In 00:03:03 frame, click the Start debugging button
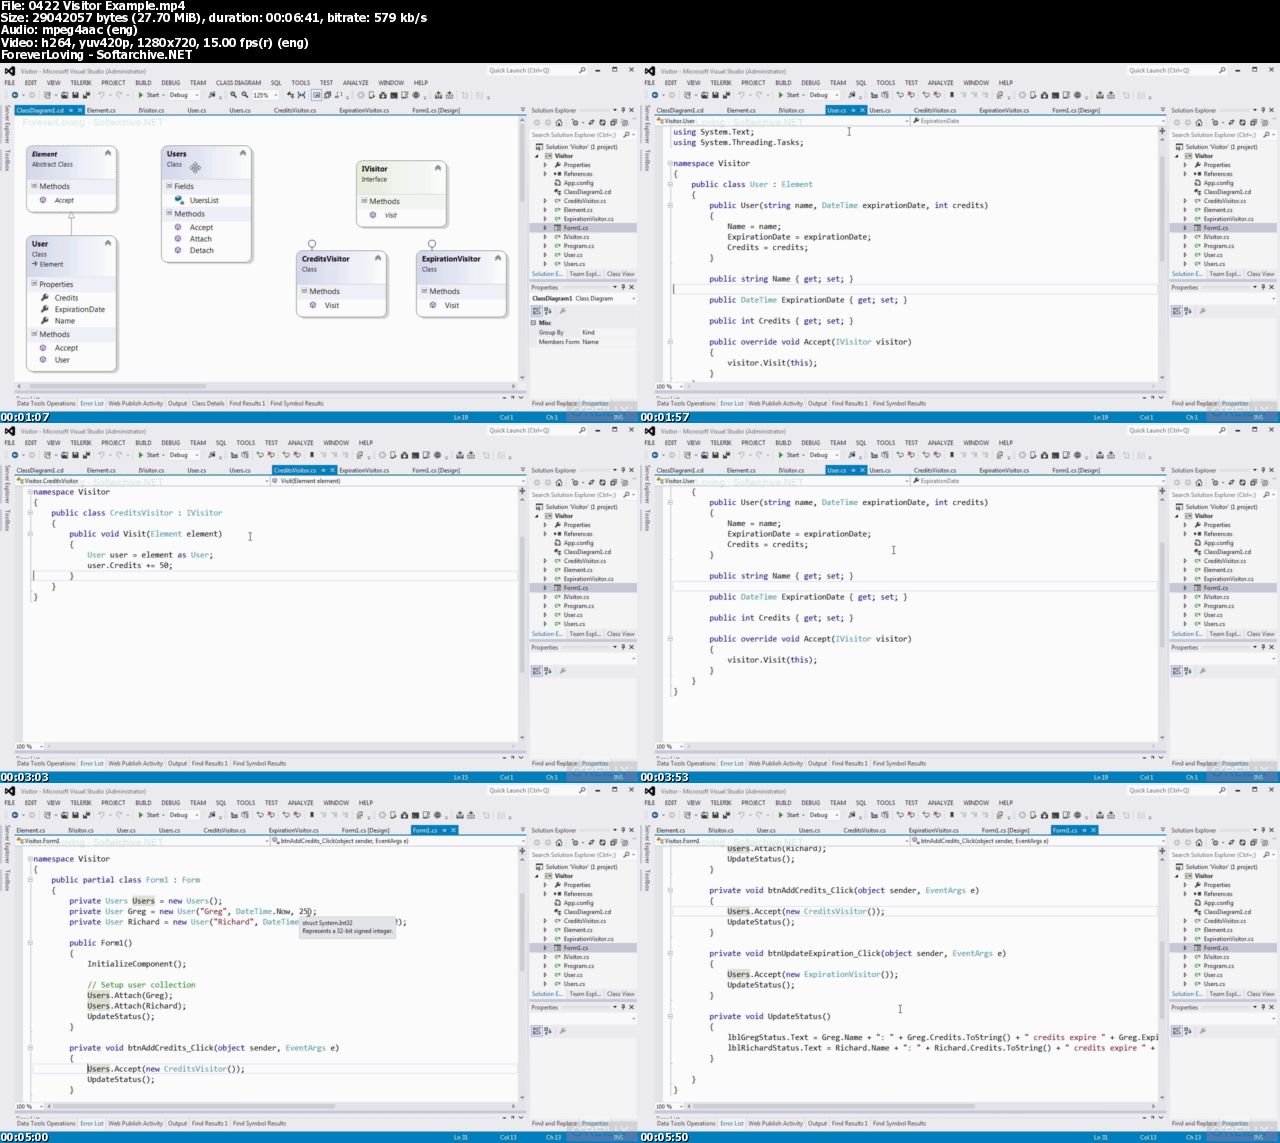The height and width of the screenshot is (1143, 1280). [x=150, y=455]
